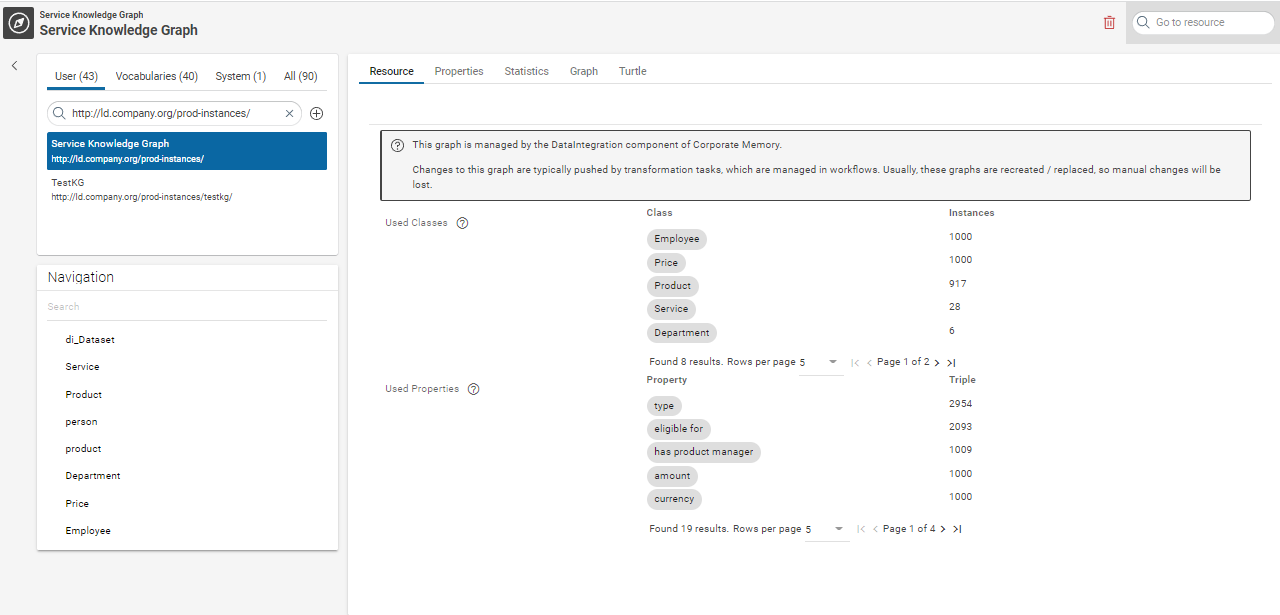Switch to the Turtle tab

632,71
